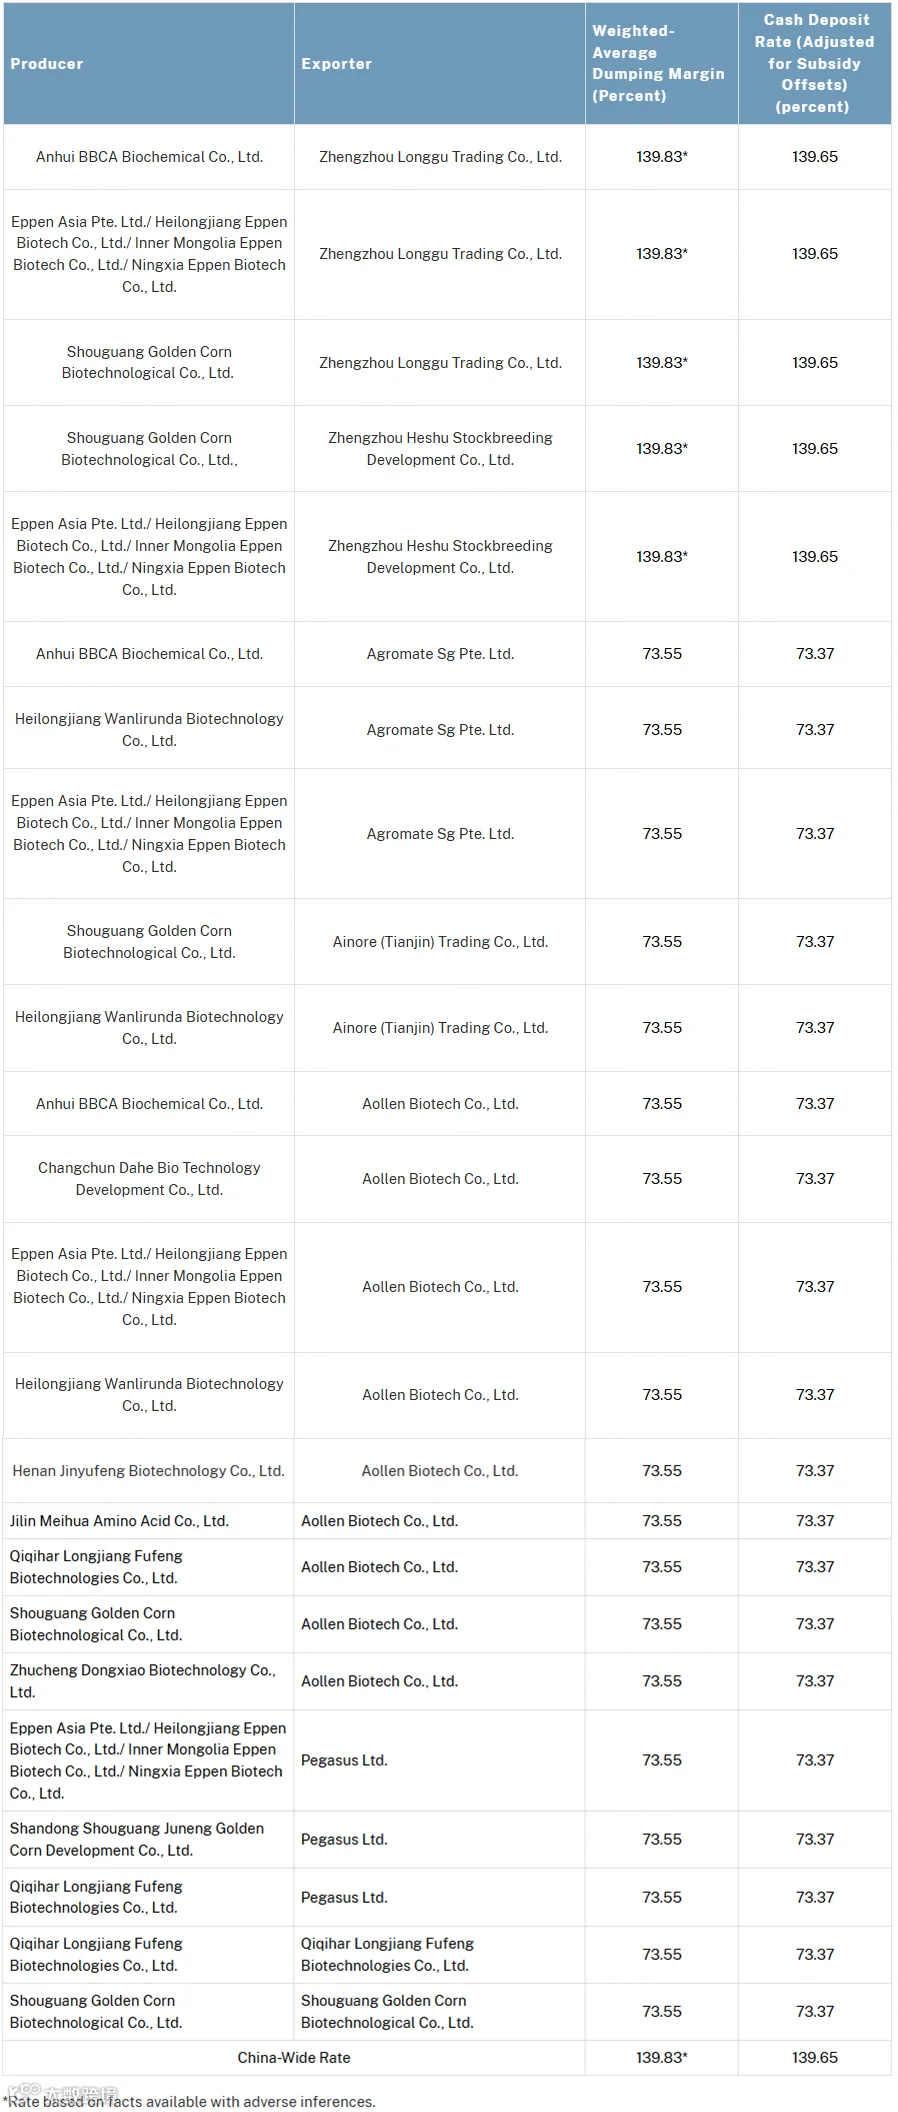The image size is (898, 2112).
Task: Click the Weighted-Average Dumping Margin header
Action: [662, 64]
